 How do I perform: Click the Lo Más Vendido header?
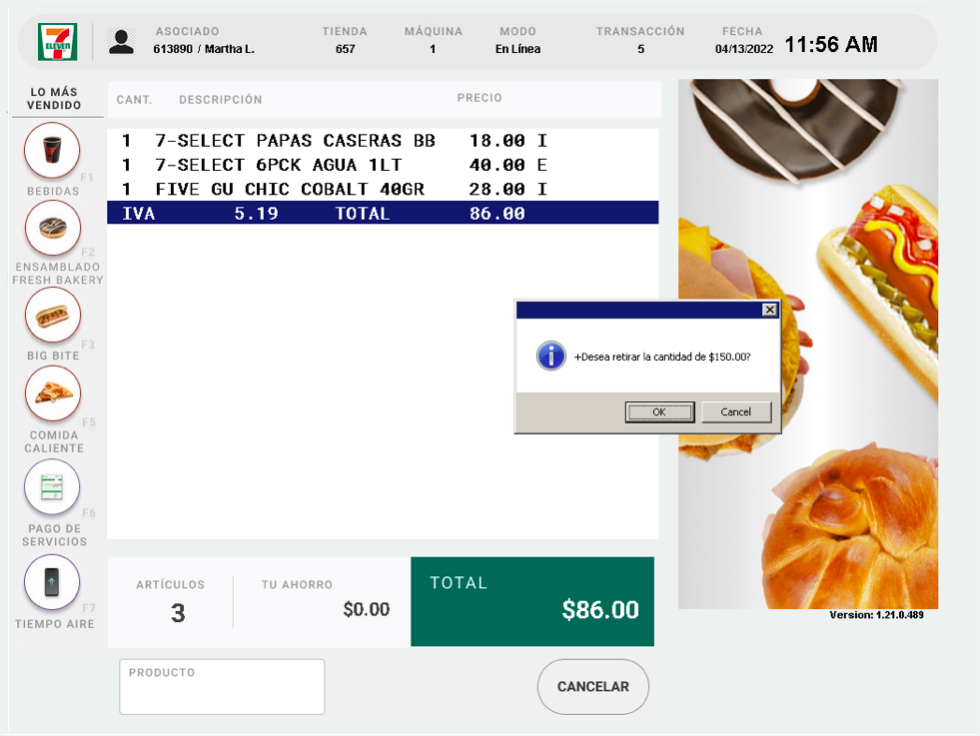(54, 99)
